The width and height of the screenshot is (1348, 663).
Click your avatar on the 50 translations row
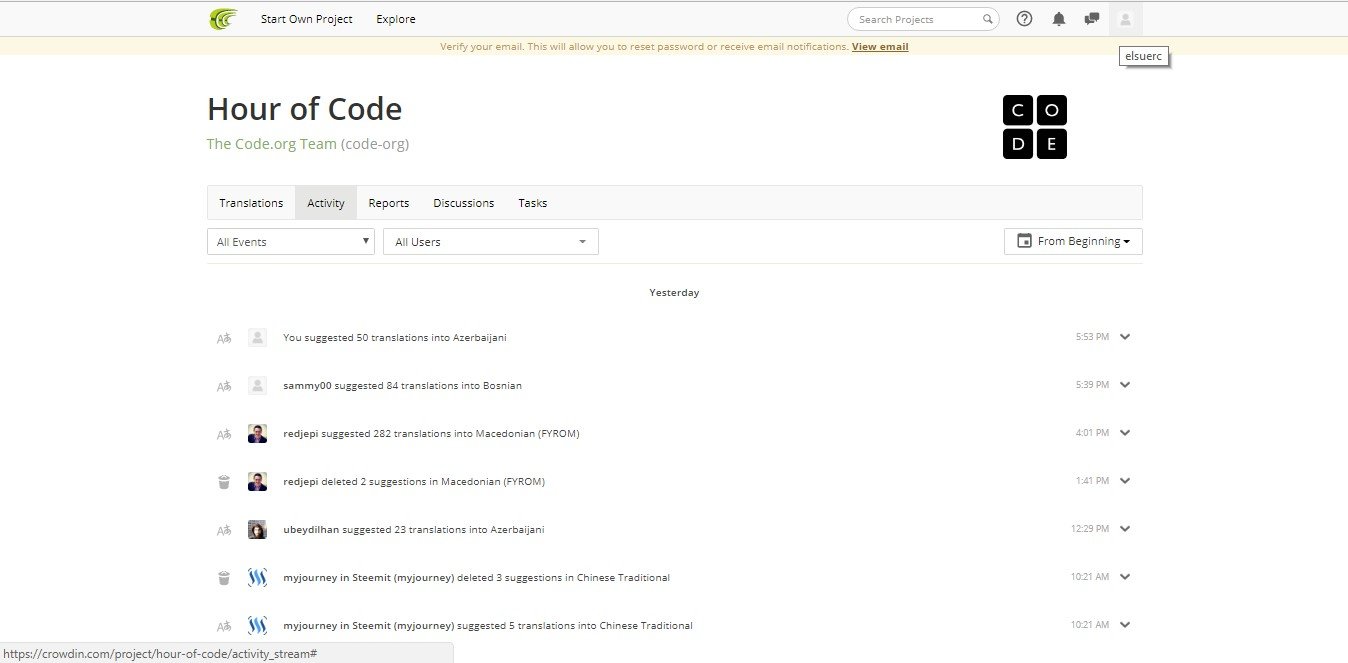(257, 337)
